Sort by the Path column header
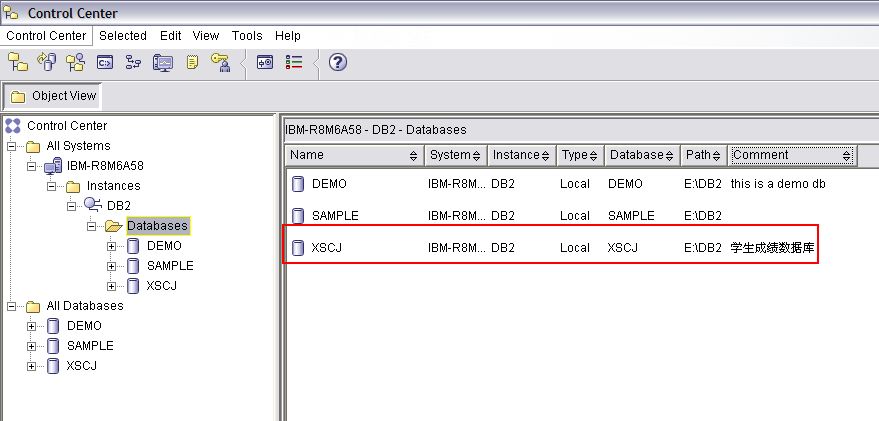This screenshot has width=879, height=421. click(x=704, y=155)
